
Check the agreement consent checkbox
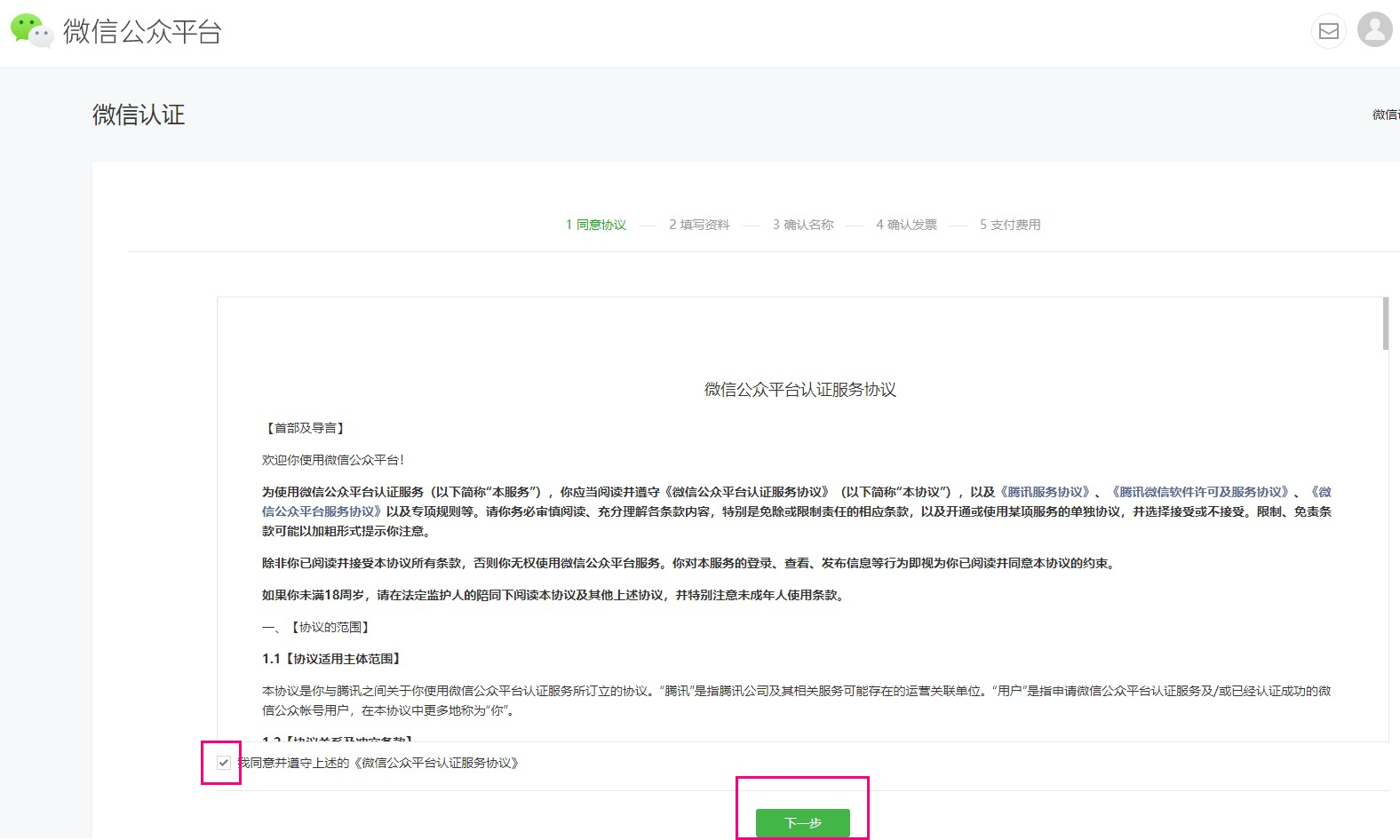tap(224, 763)
